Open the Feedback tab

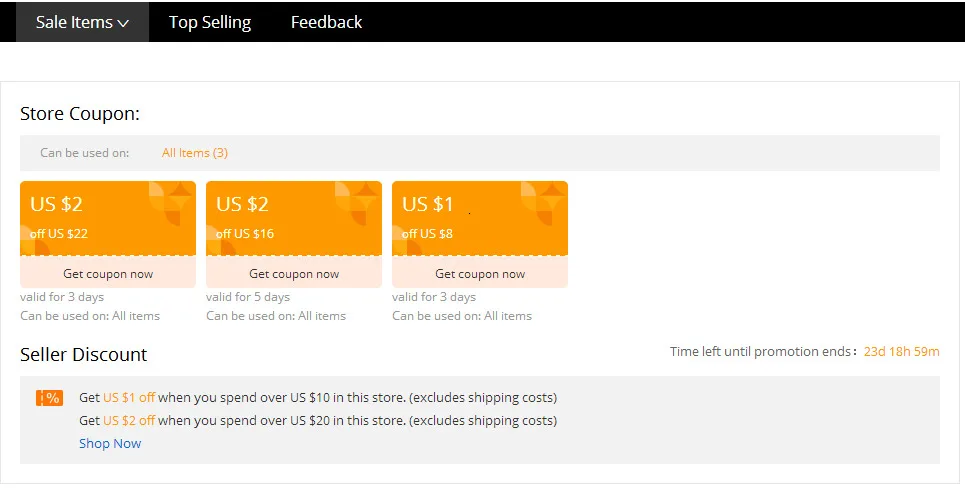click(x=326, y=22)
